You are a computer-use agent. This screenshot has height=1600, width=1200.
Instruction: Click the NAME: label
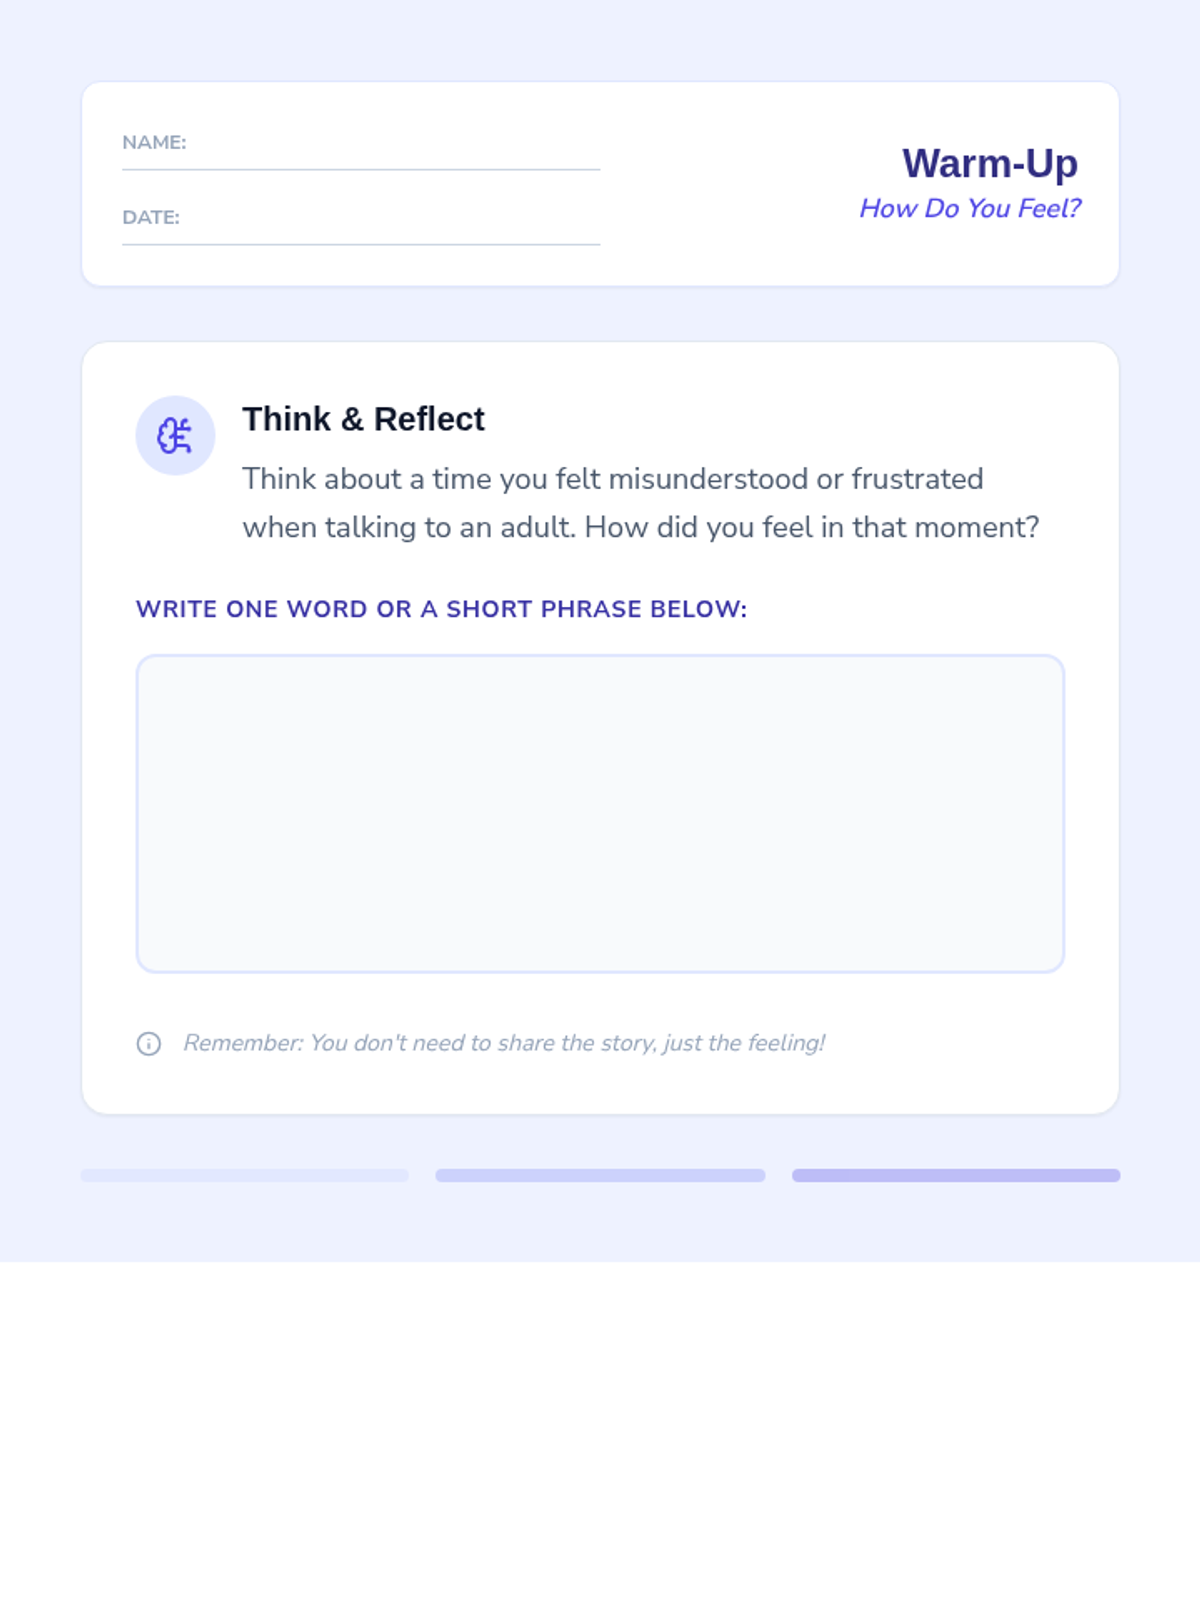(x=154, y=142)
